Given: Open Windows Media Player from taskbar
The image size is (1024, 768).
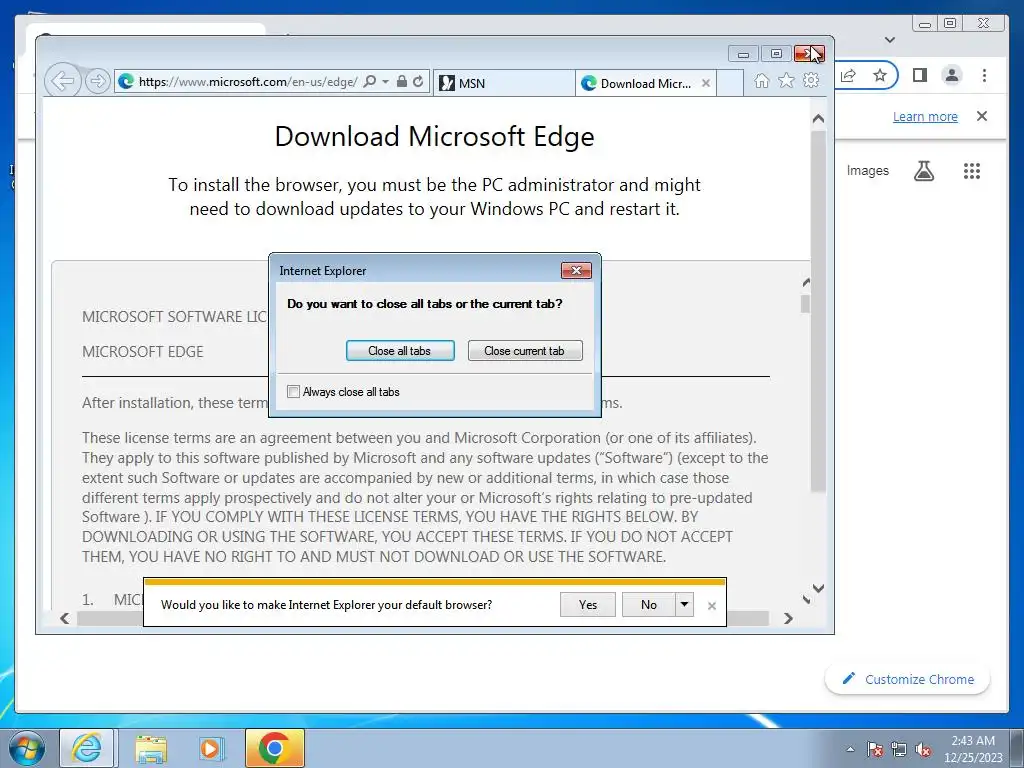Looking at the screenshot, I should [x=210, y=748].
